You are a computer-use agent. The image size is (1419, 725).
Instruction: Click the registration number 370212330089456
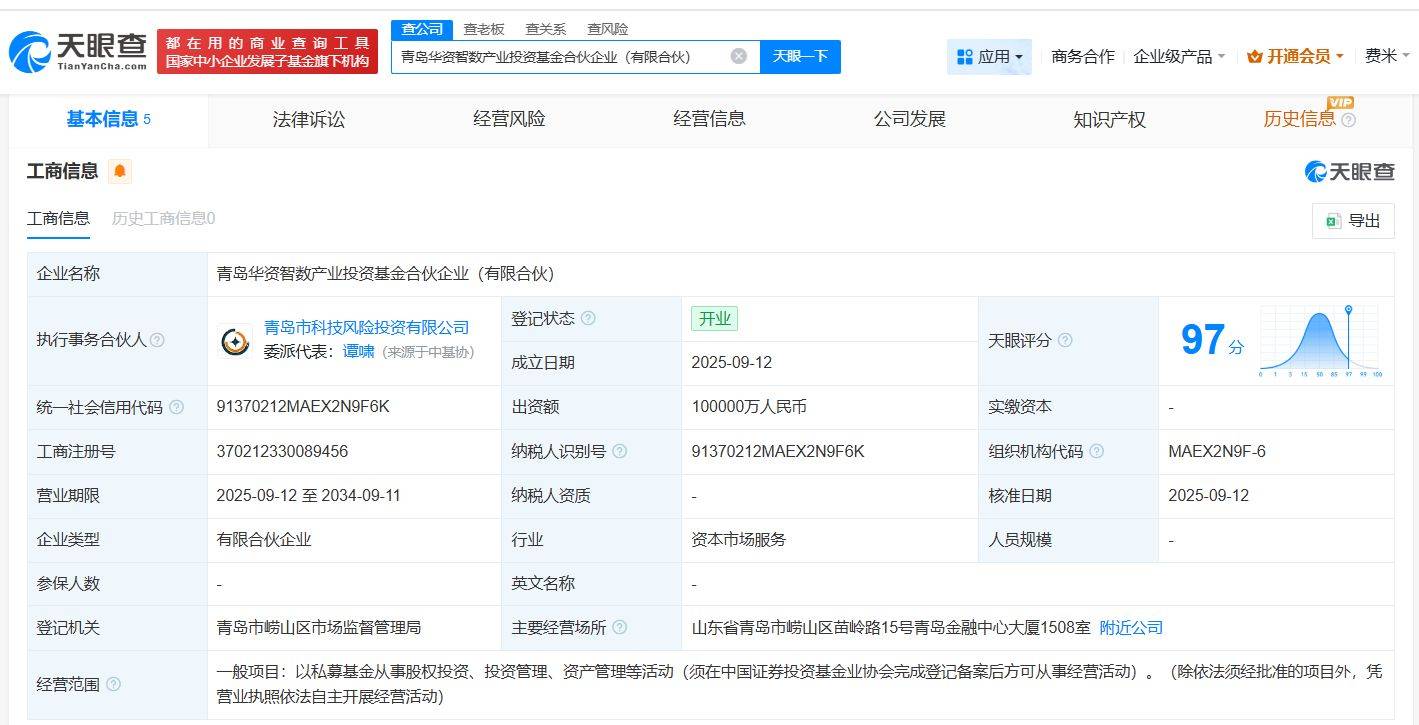pyautogui.click(x=282, y=451)
